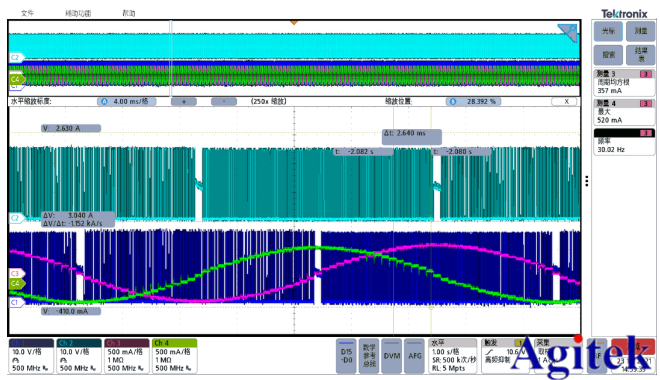Add the D15-D0 digital channel
Viewport: 660px width, 380px height.
[x=346, y=356]
